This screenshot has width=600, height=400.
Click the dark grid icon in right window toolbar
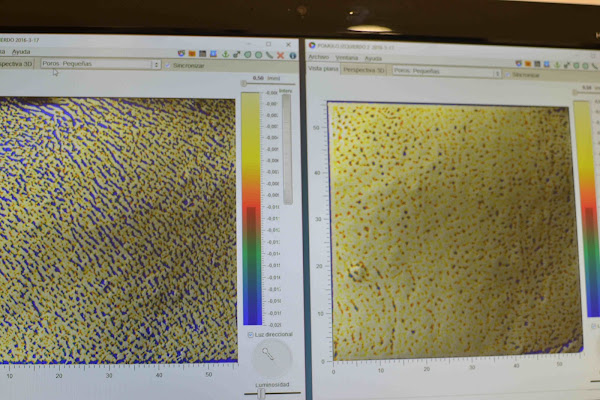(538, 64)
